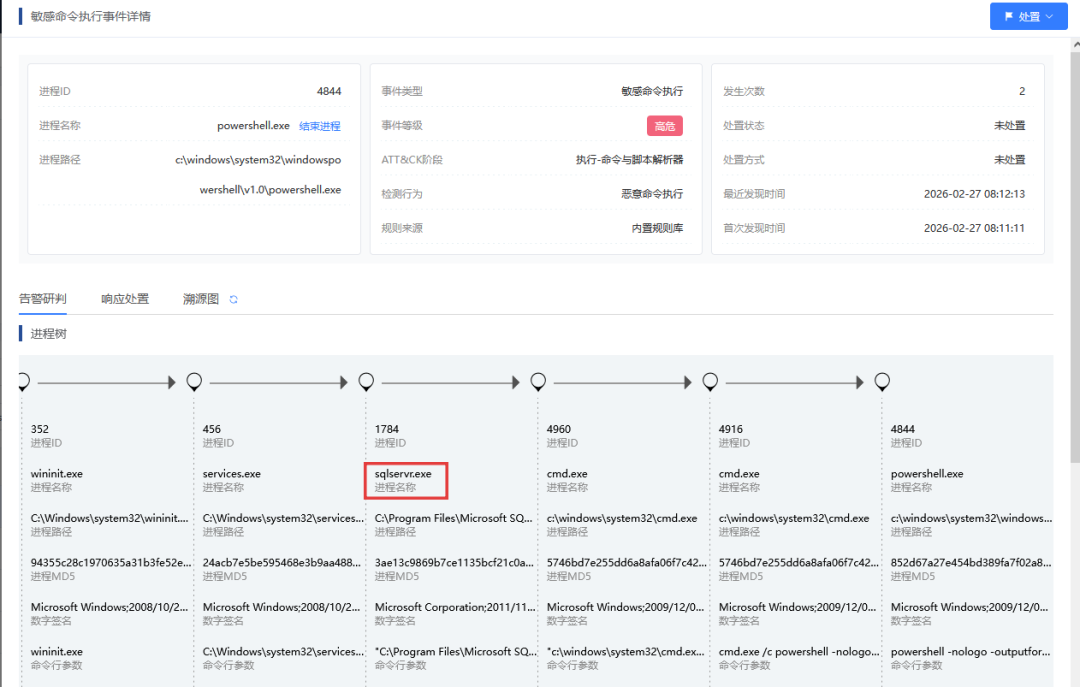
Task: Click the node marker above sqlservr.exe
Action: click(366, 381)
